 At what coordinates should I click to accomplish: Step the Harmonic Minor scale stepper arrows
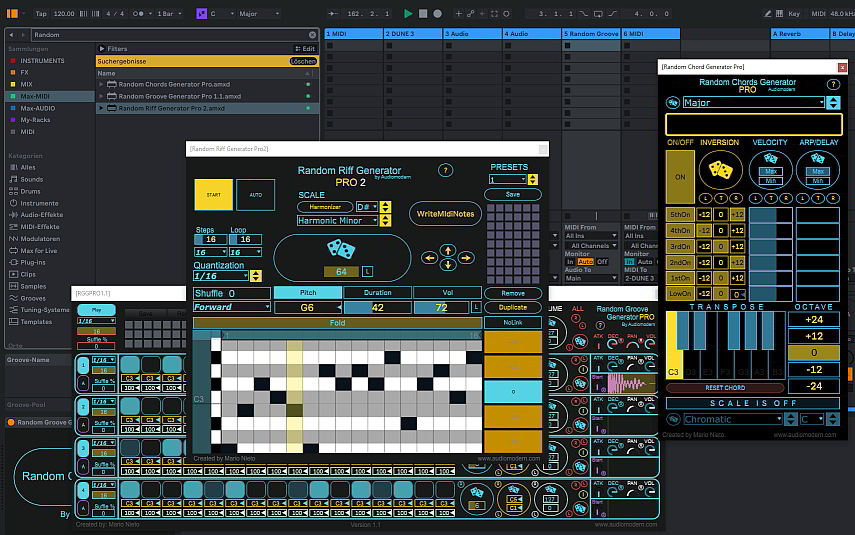coord(386,221)
